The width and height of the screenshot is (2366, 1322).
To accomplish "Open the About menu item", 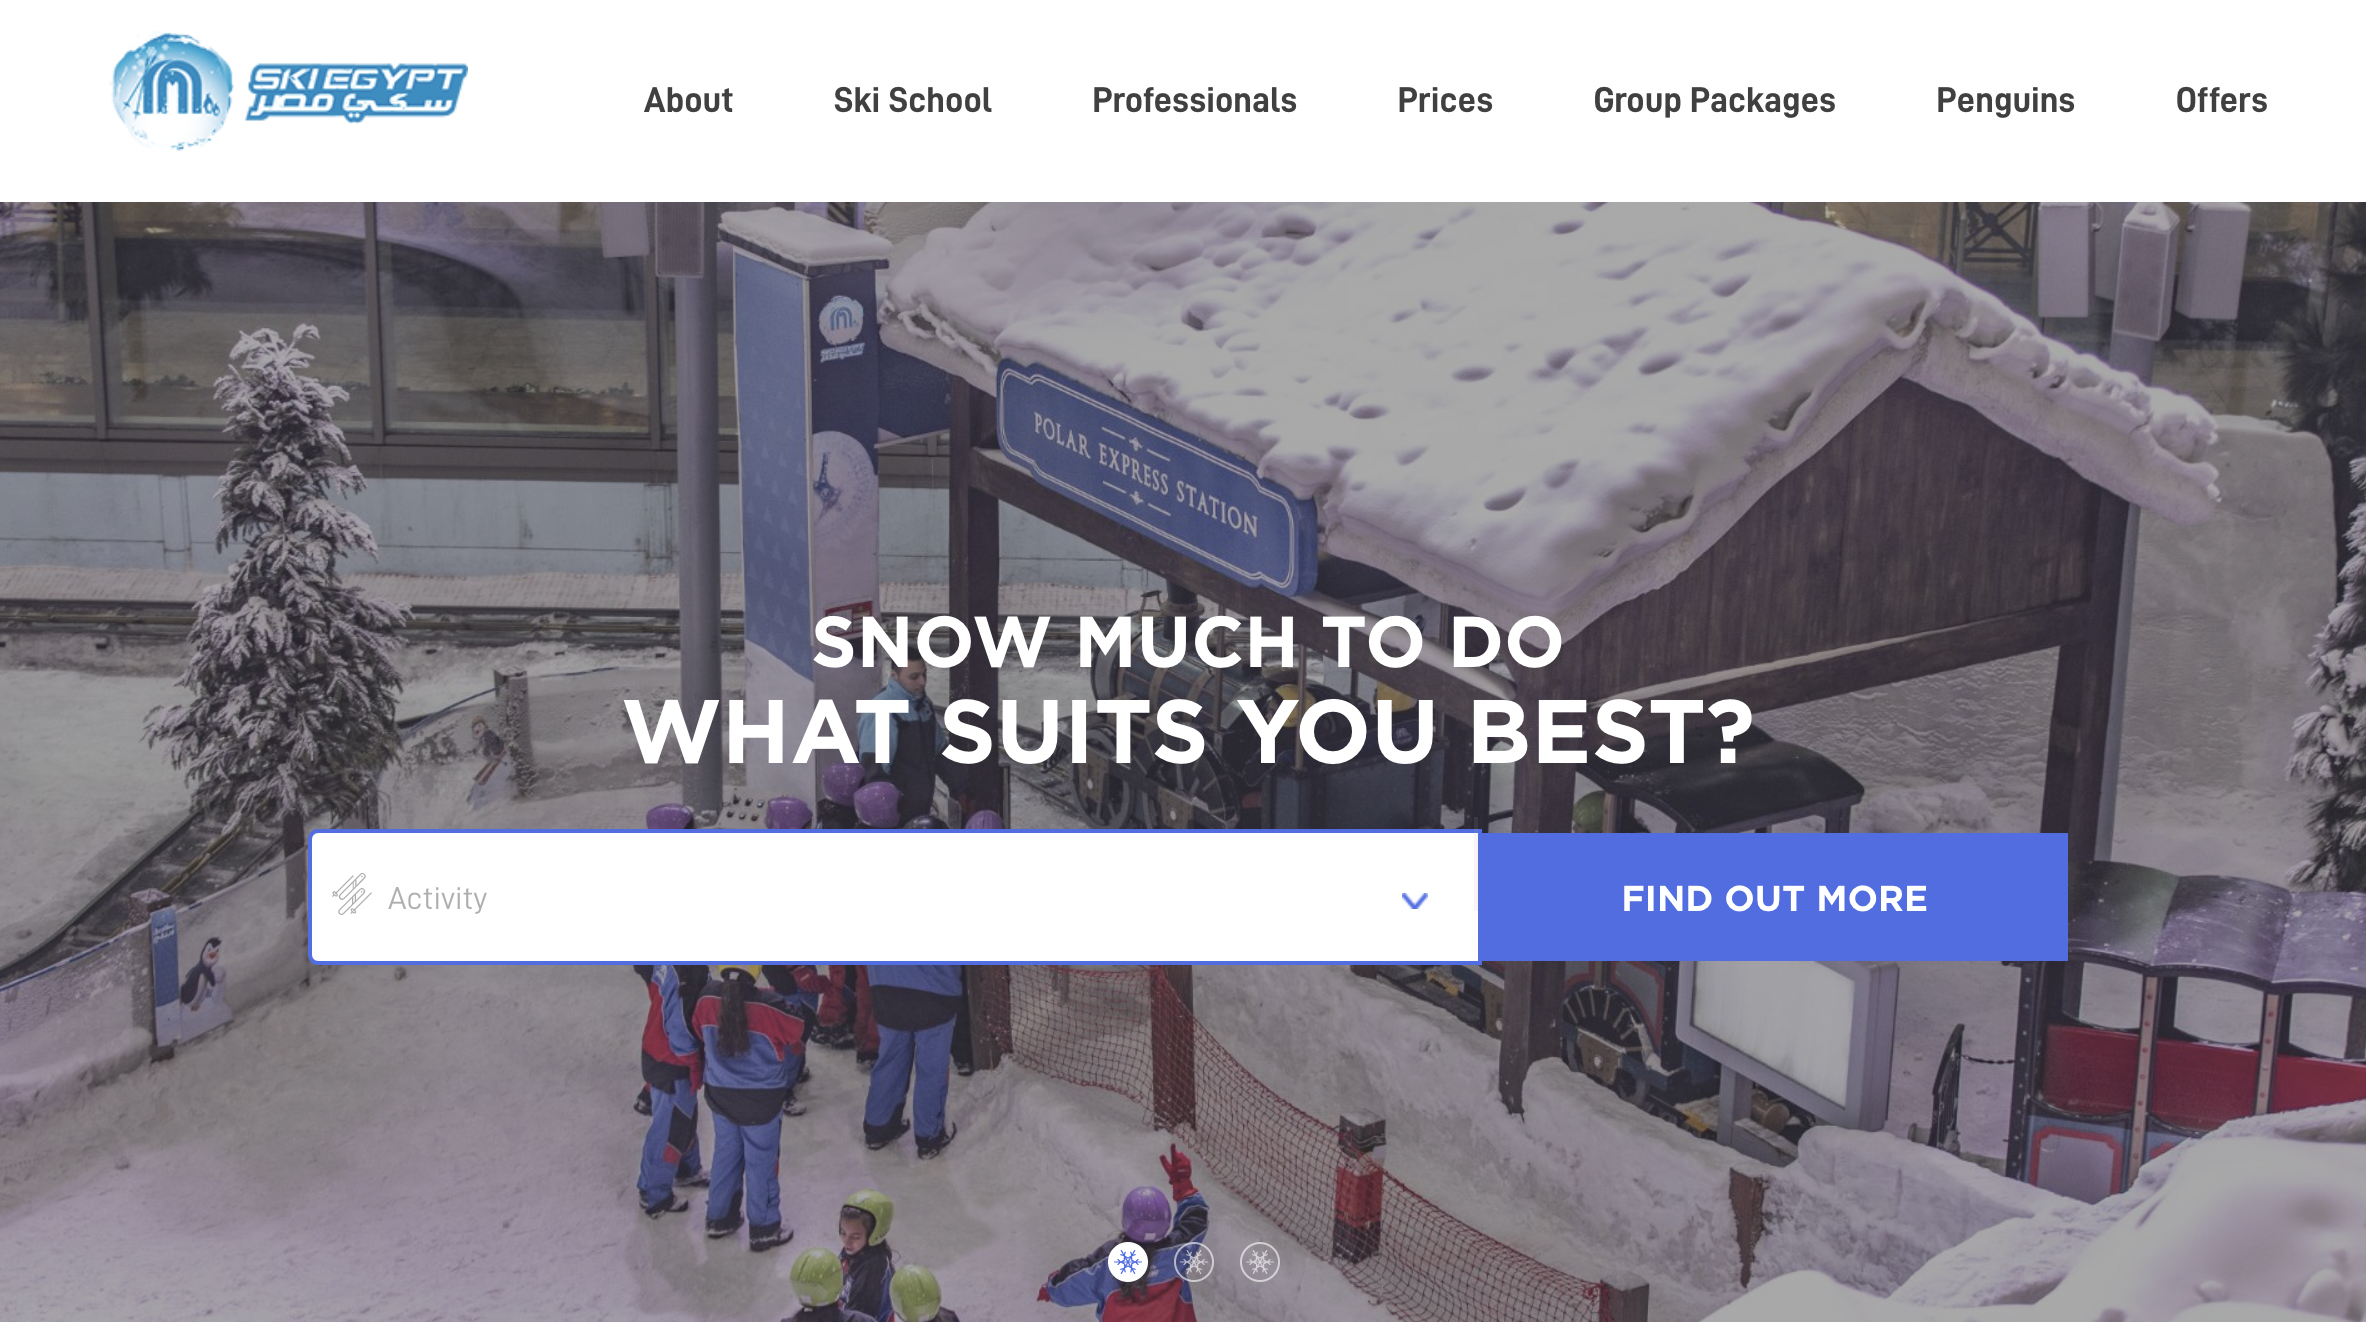I will coord(688,100).
